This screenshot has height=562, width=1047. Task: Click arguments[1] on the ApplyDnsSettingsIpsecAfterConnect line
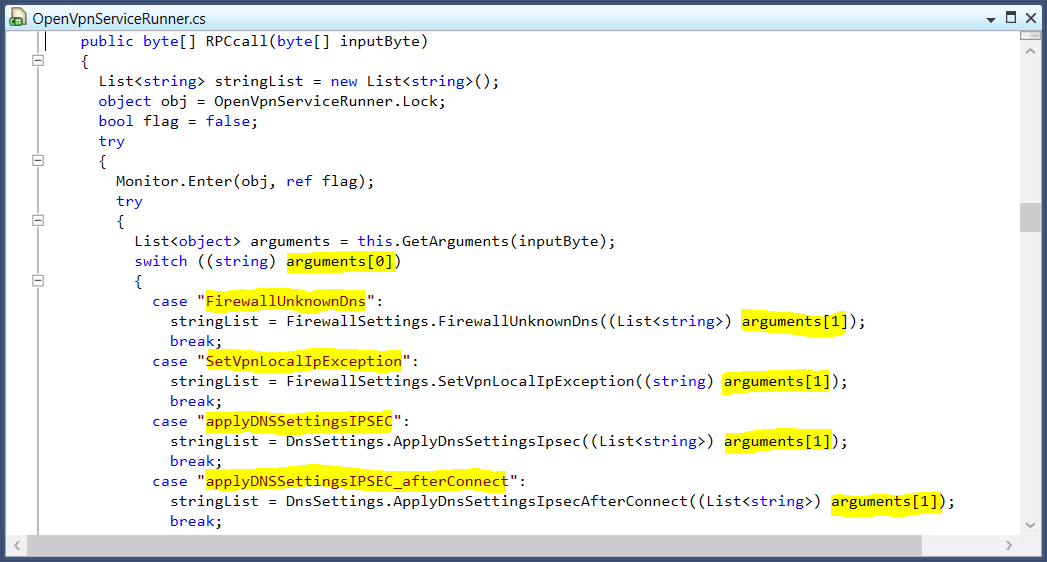click(884, 502)
